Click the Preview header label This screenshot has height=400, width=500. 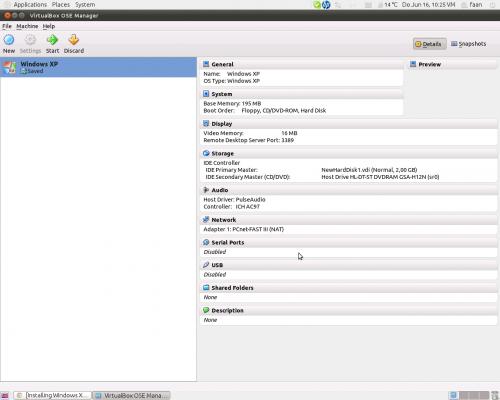[430, 64]
